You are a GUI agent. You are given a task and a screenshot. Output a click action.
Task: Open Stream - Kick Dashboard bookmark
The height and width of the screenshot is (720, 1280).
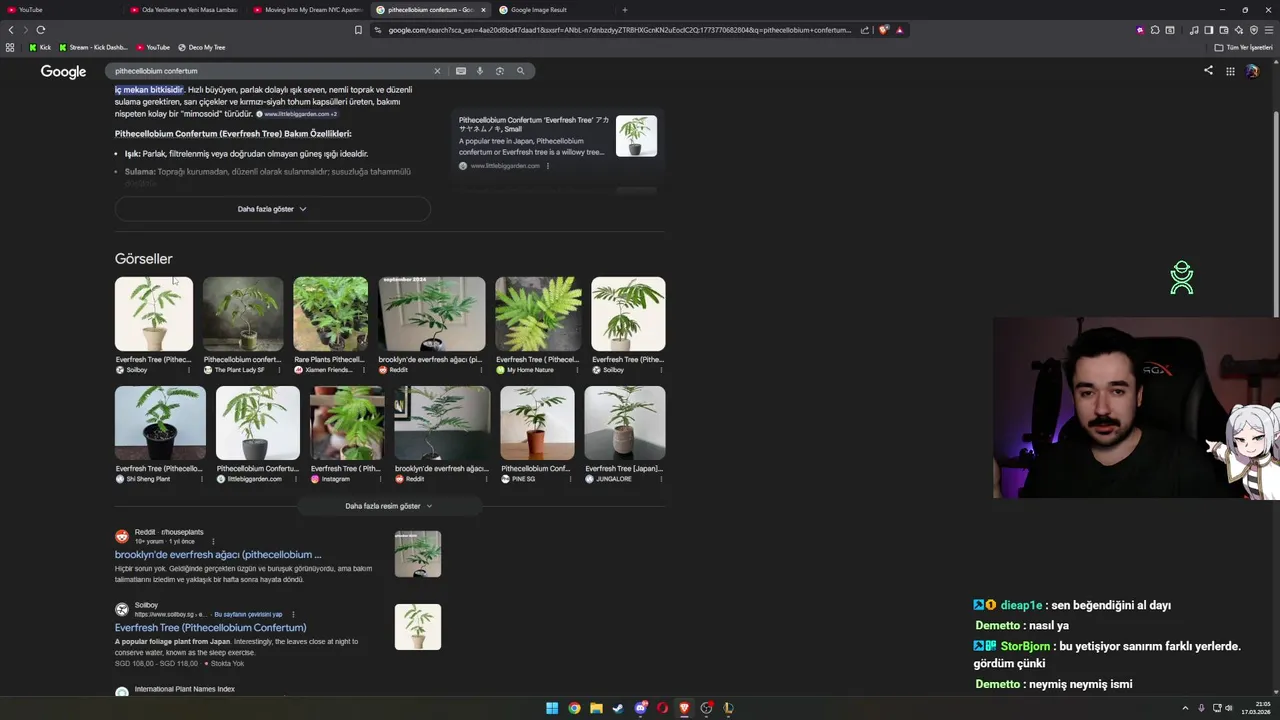[x=94, y=47]
